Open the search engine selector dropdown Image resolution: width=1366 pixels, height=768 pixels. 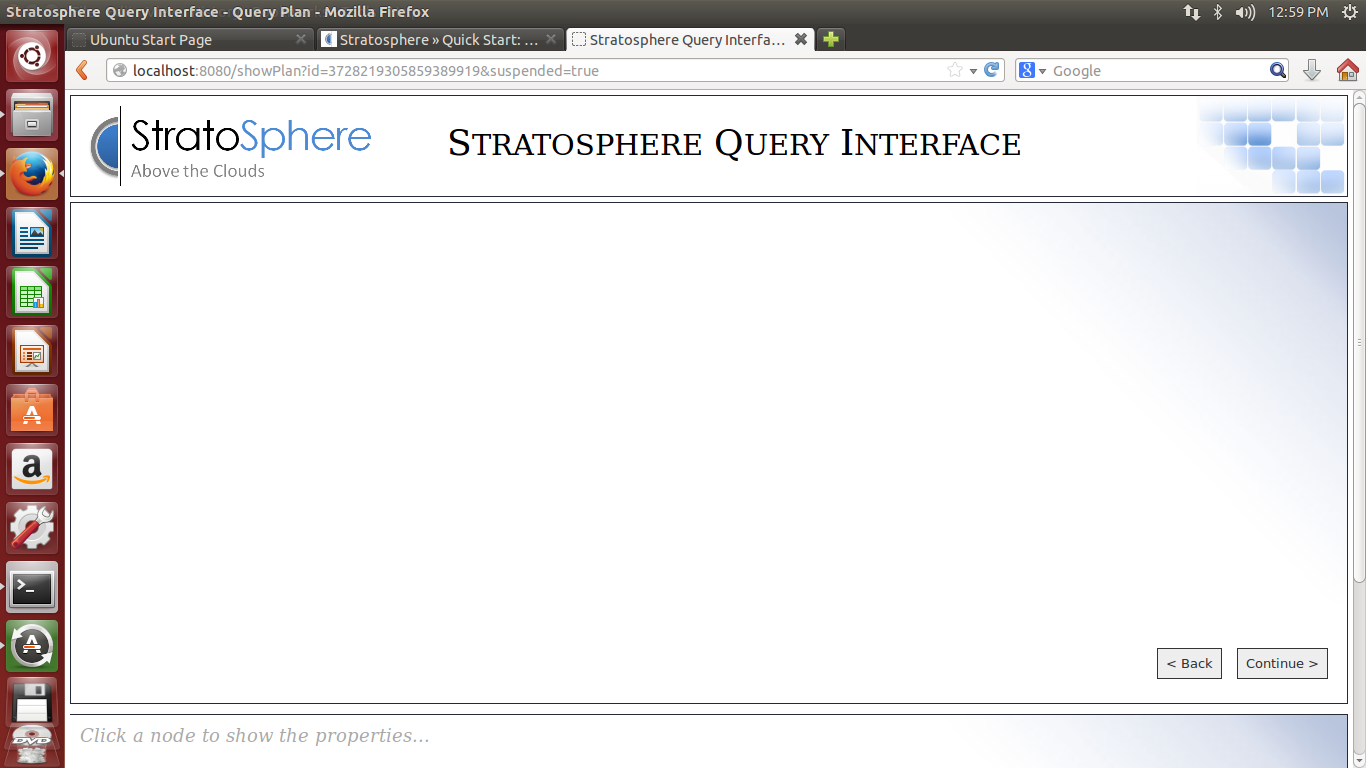click(1032, 70)
